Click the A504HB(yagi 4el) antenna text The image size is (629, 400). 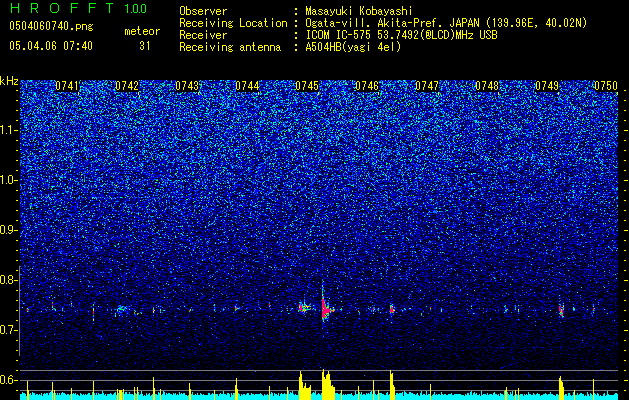click(353, 47)
